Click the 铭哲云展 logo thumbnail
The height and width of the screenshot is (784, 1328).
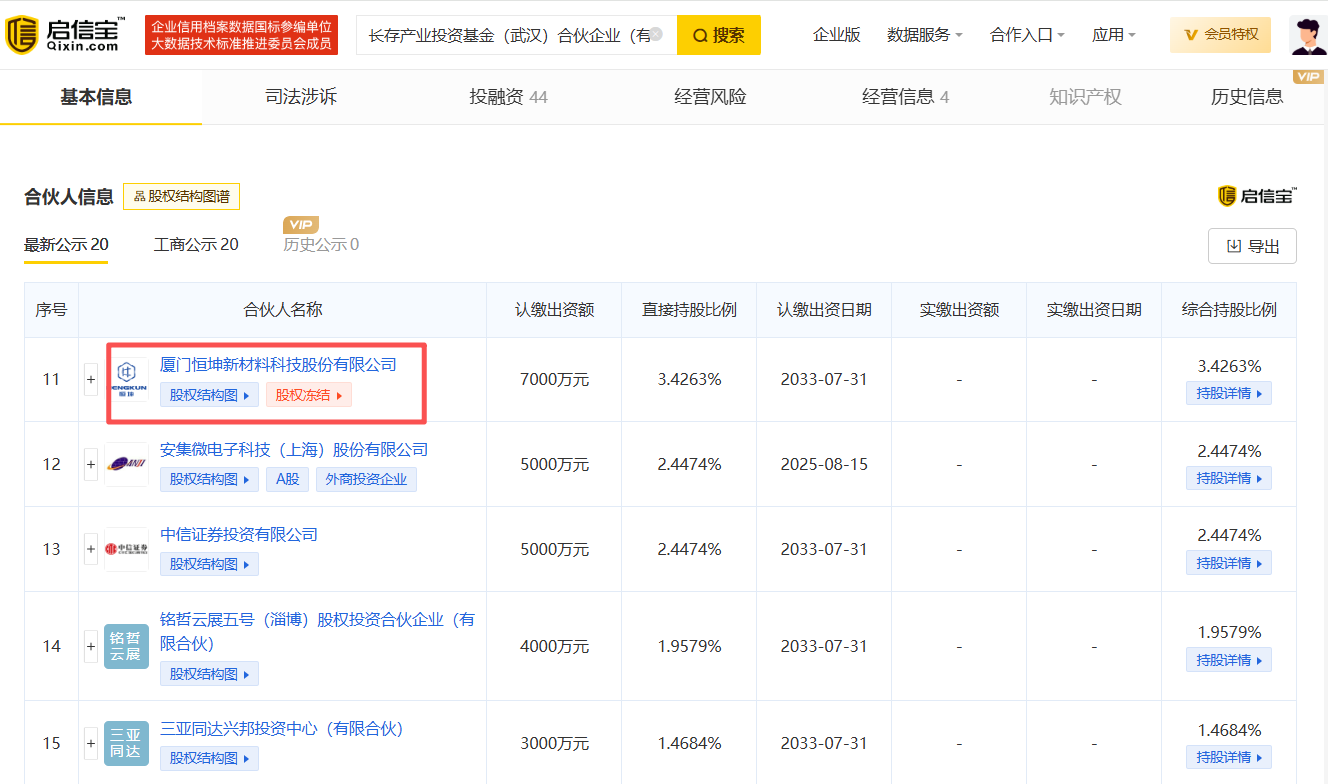[126, 645]
